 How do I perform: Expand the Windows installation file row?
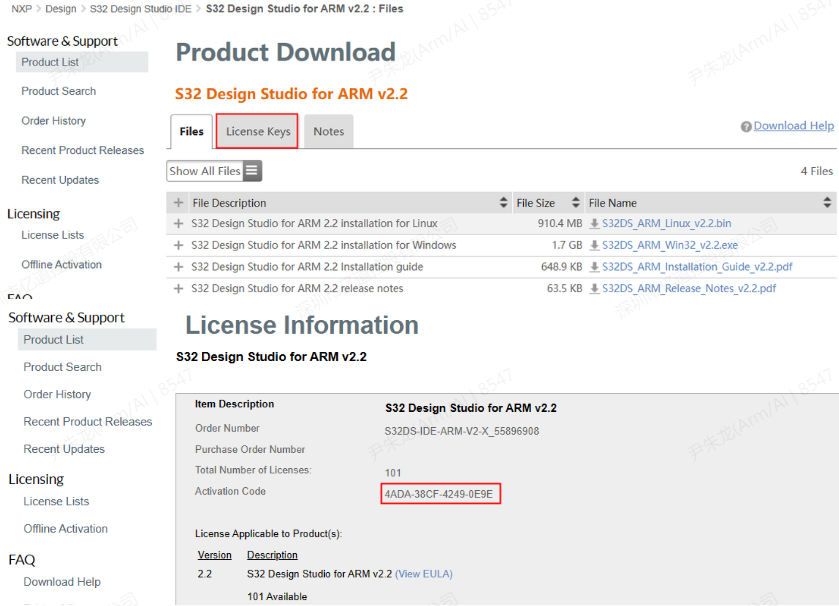[x=179, y=246]
